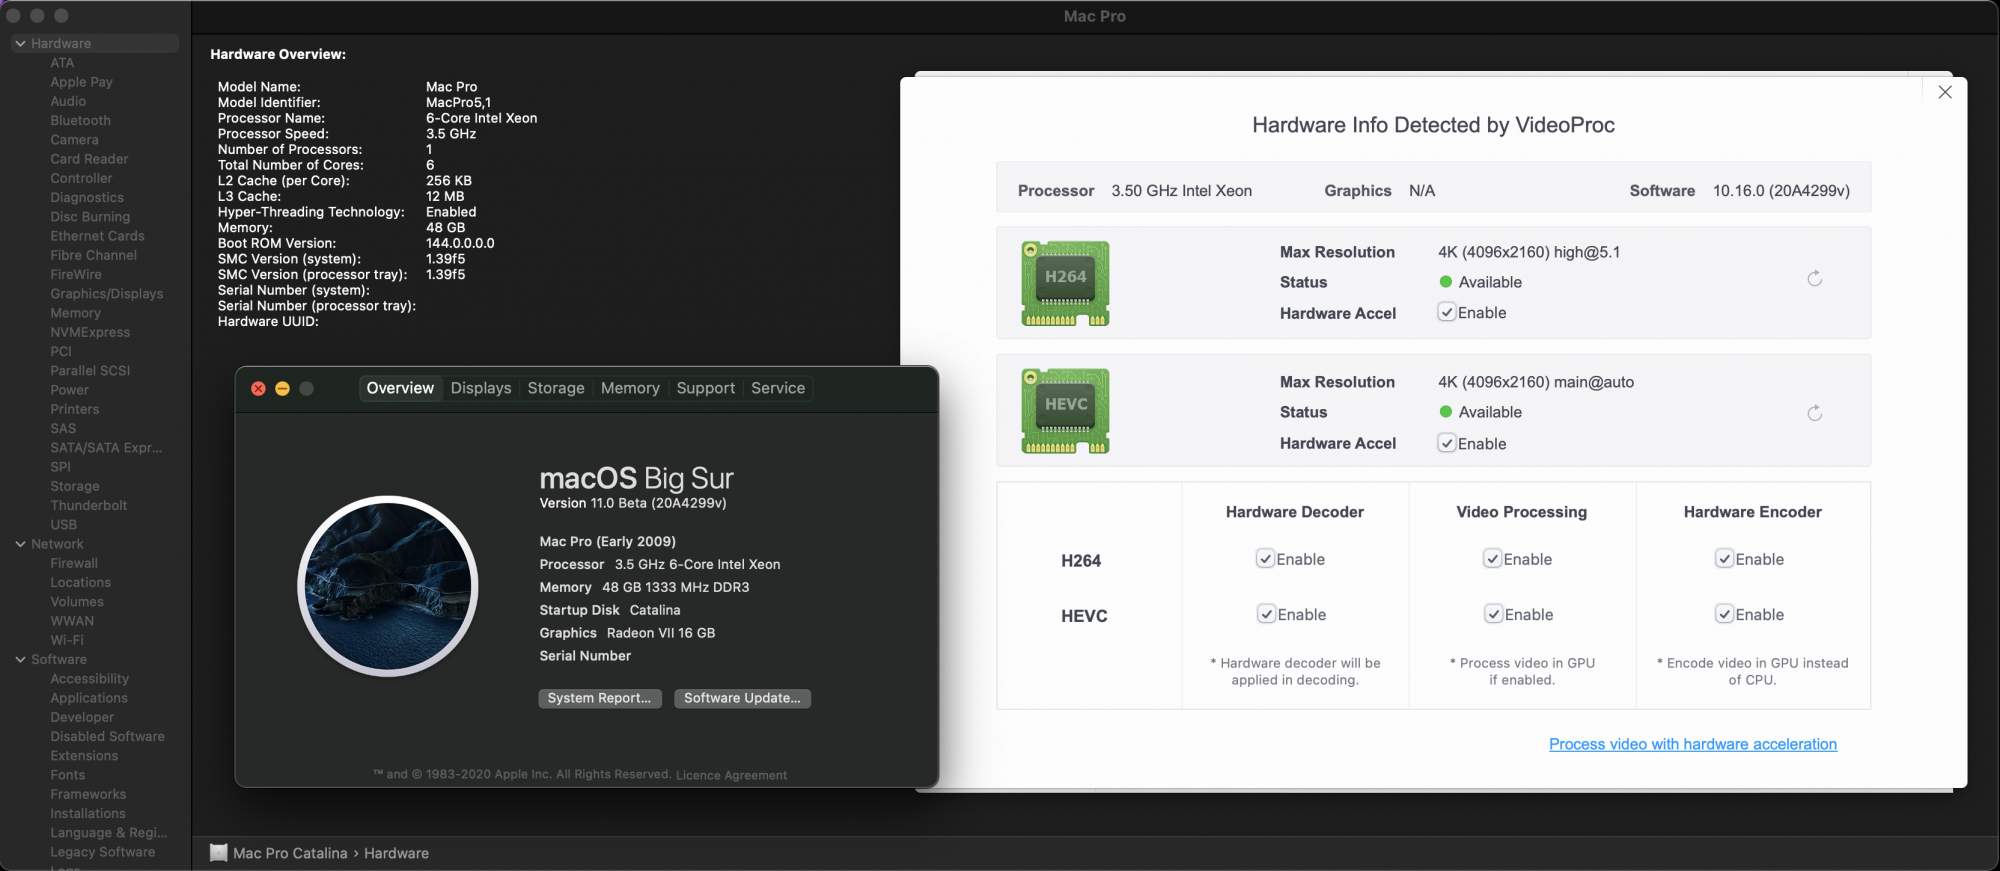This screenshot has width=2000, height=871.
Task: Refresh the H264 detection status
Action: [x=1814, y=279]
